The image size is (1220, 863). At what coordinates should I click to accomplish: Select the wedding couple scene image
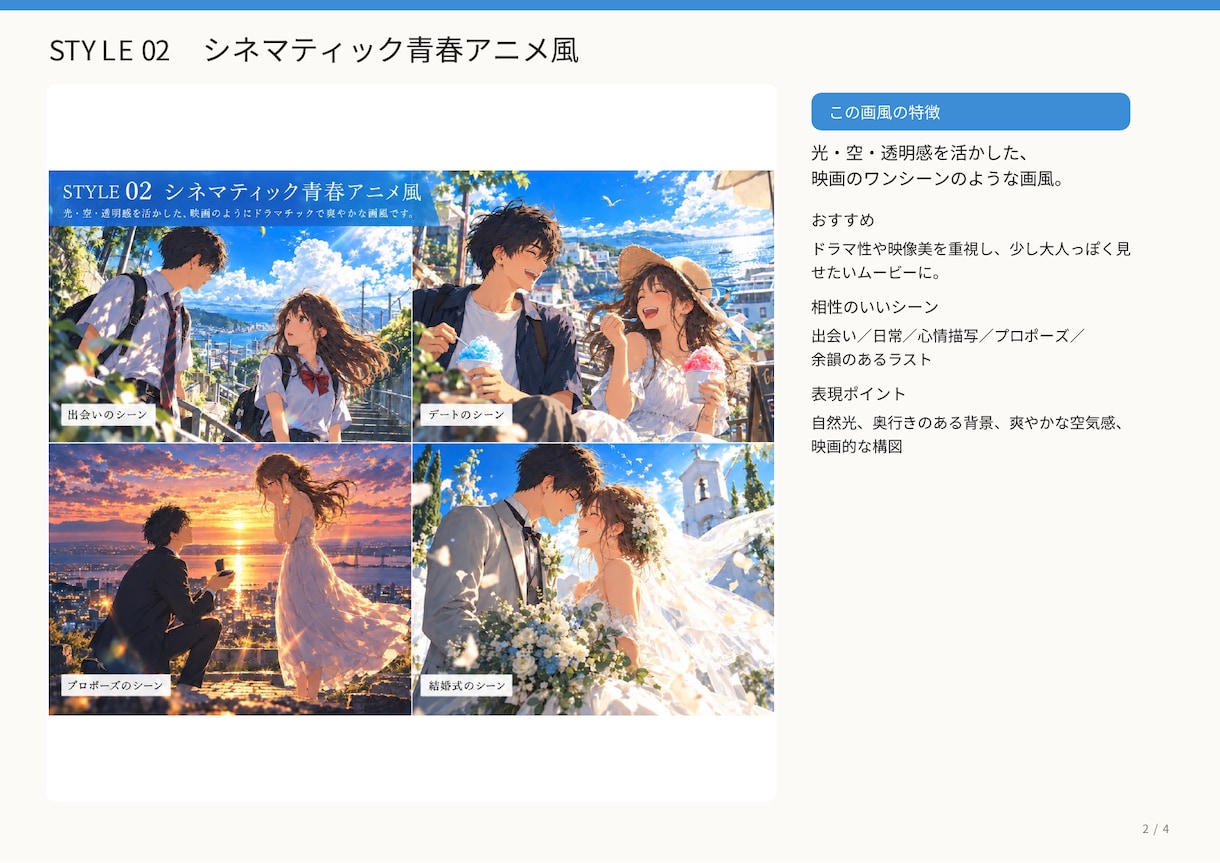(593, 579)
